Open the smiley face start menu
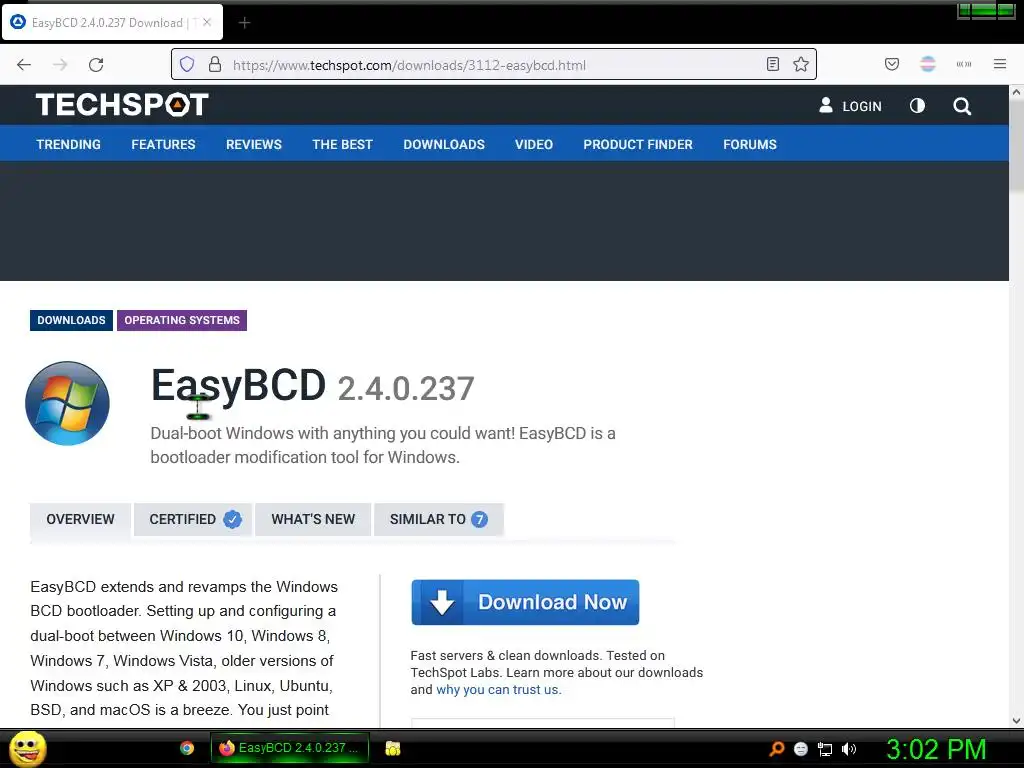The width and height of the screenshot is (1024, 768). tap(28, 748)
